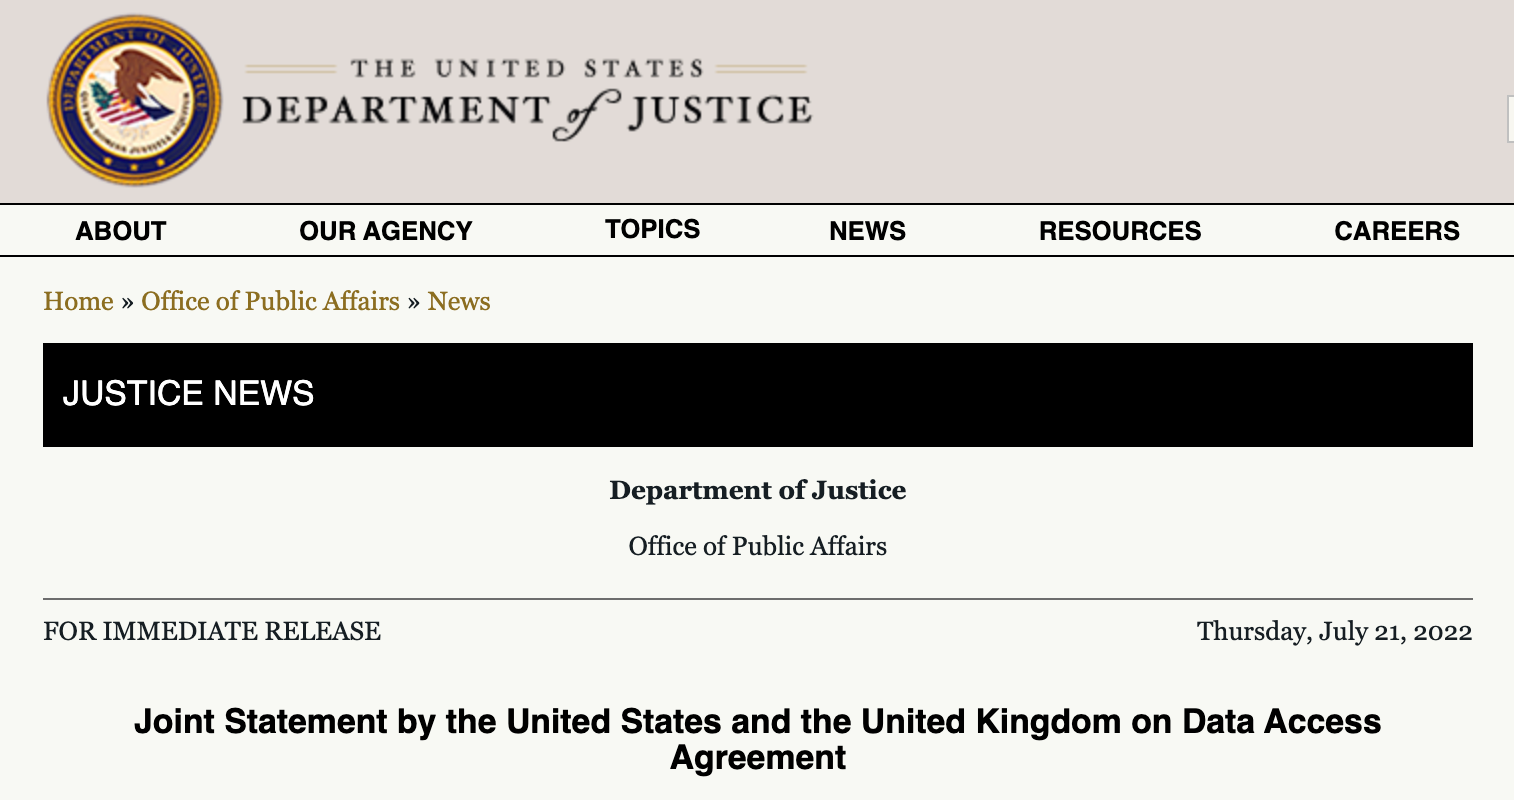Click the JUSTICE NEWS black banner
This screenshot has height=800, width=1514.
[x=758, y=395]
